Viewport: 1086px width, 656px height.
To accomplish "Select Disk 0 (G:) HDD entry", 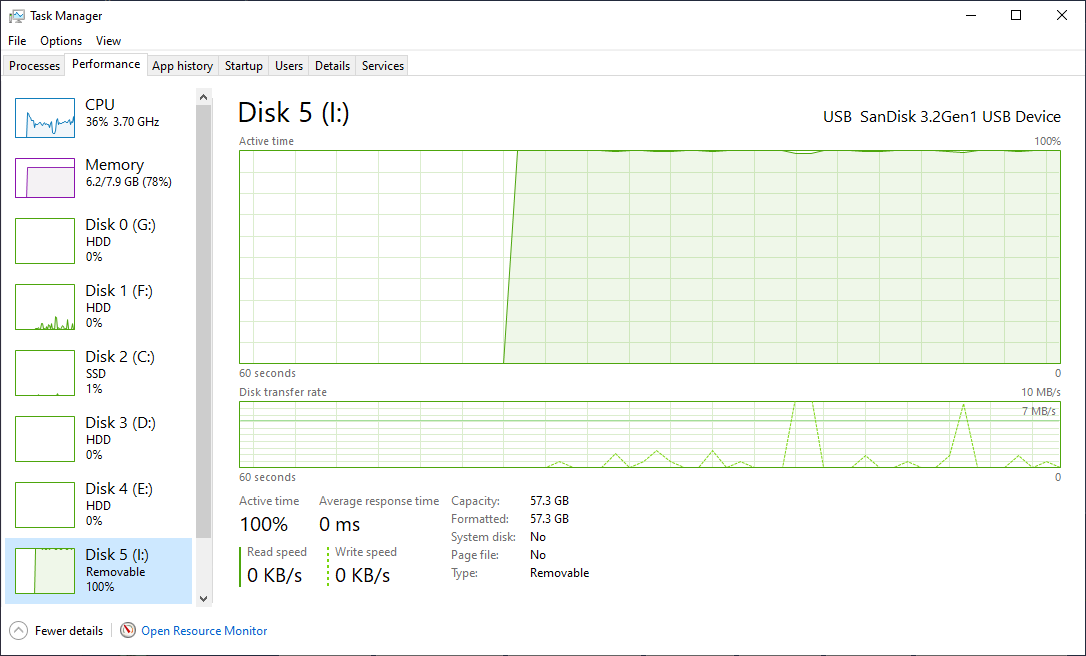I will (98, 240).
